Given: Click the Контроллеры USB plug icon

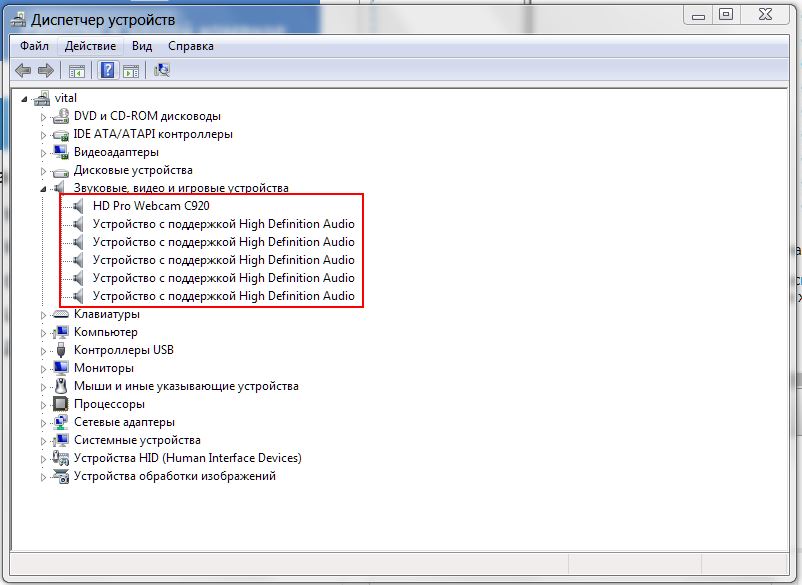Looking at the screenshot, I should [x=61, y=350].
